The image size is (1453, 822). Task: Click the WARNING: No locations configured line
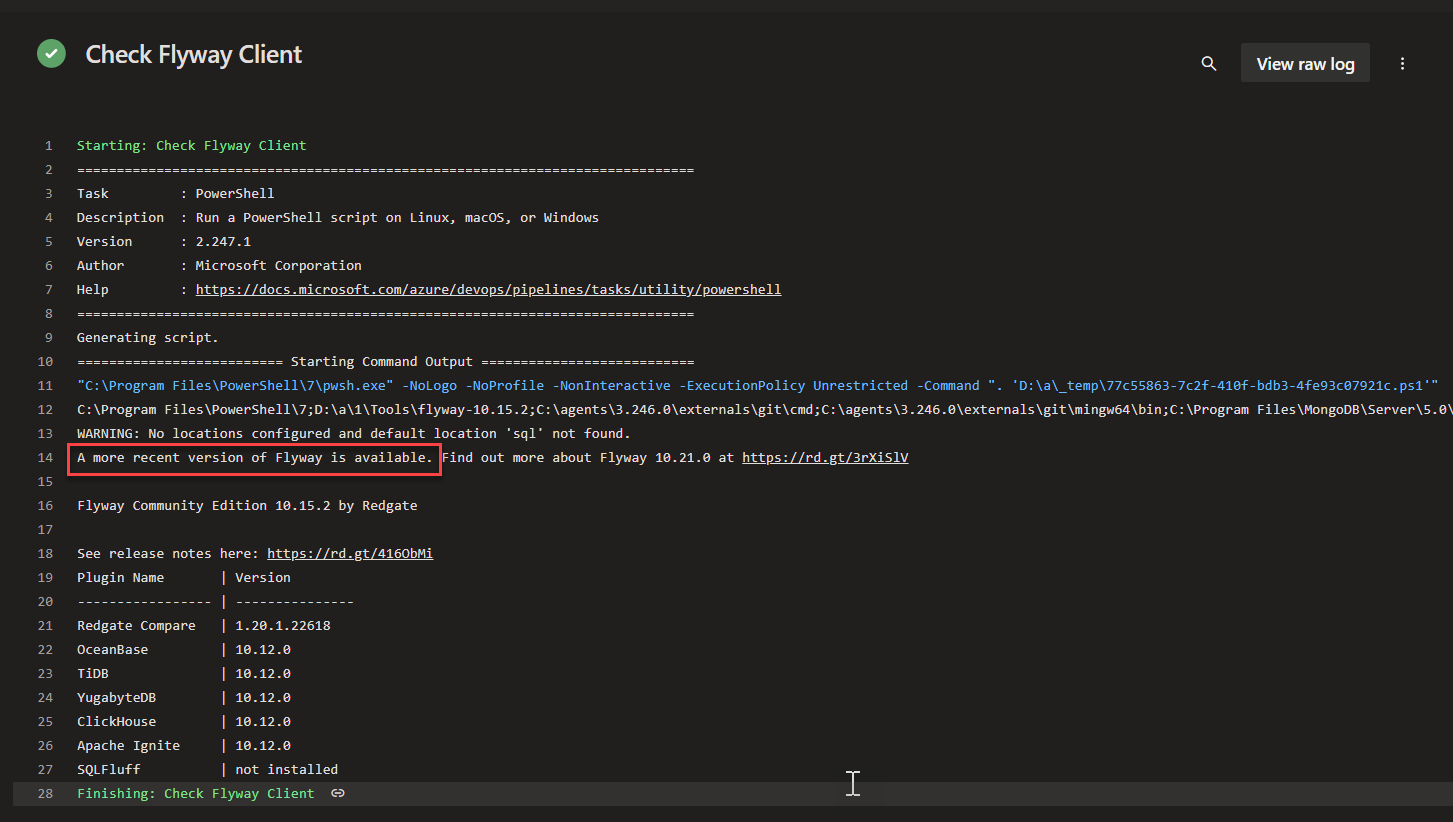pos(353,433)
